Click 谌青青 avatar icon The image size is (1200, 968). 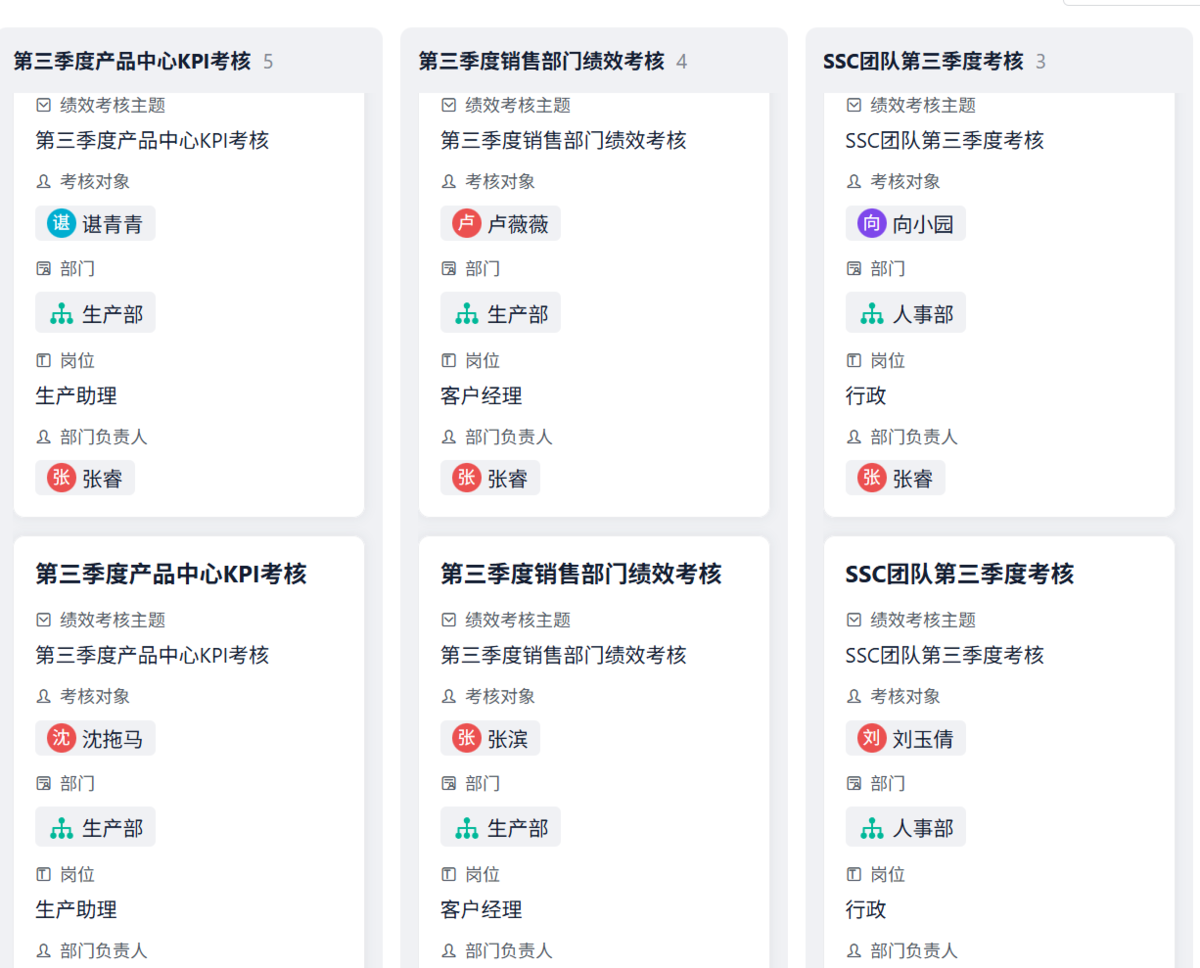pos(61,224)
